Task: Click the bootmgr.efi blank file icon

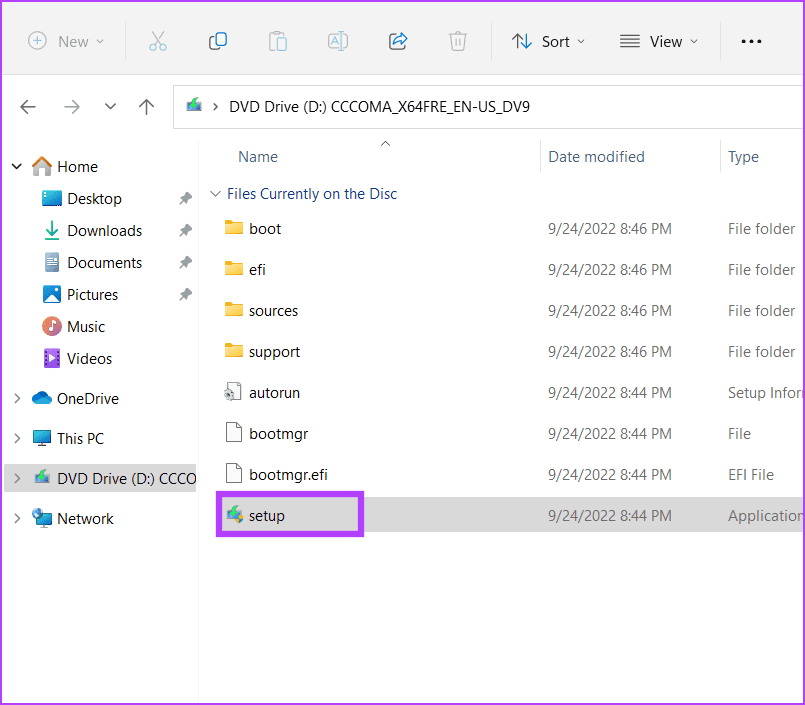Action: click(x=234, y=473)
